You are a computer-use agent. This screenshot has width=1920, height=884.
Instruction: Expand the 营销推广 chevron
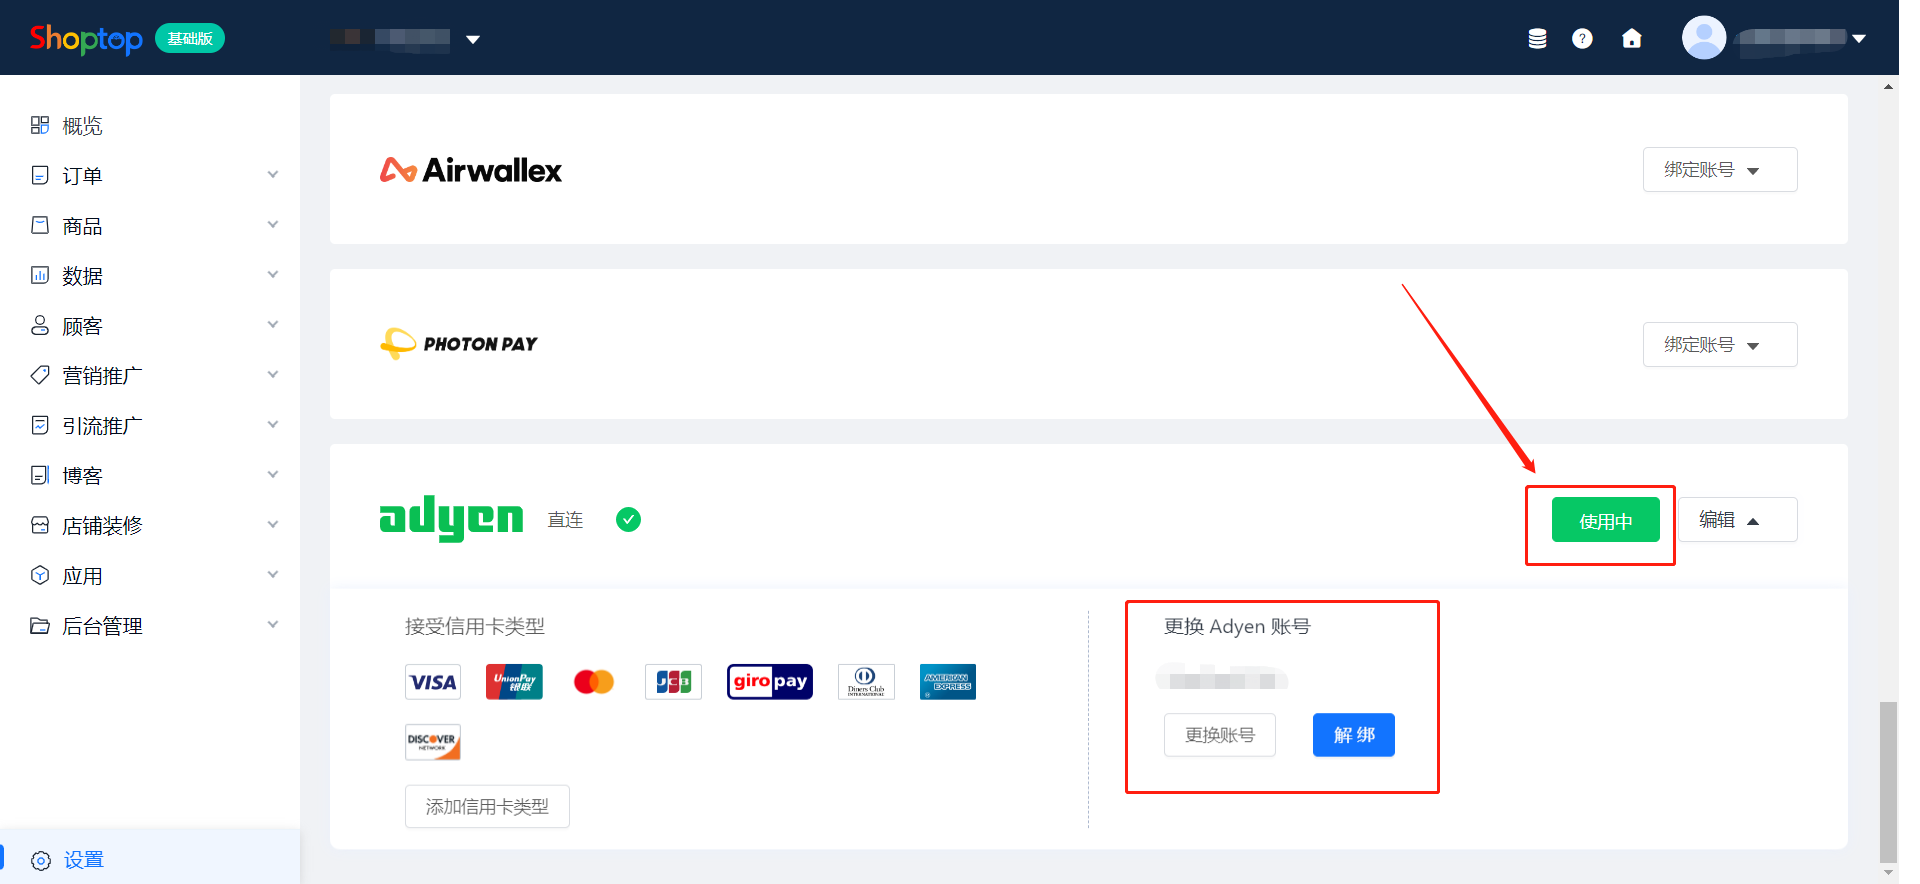(x=273, y=375)
